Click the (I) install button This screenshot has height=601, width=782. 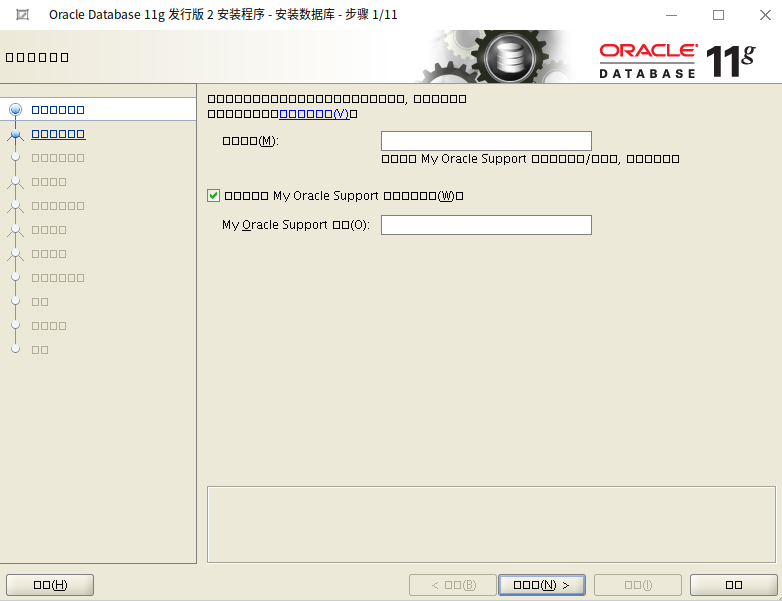coord(637,585)
